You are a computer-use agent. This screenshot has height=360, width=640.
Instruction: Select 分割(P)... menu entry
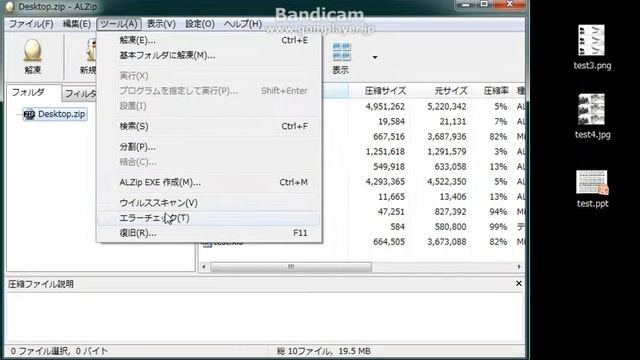(x=209, y=147)
